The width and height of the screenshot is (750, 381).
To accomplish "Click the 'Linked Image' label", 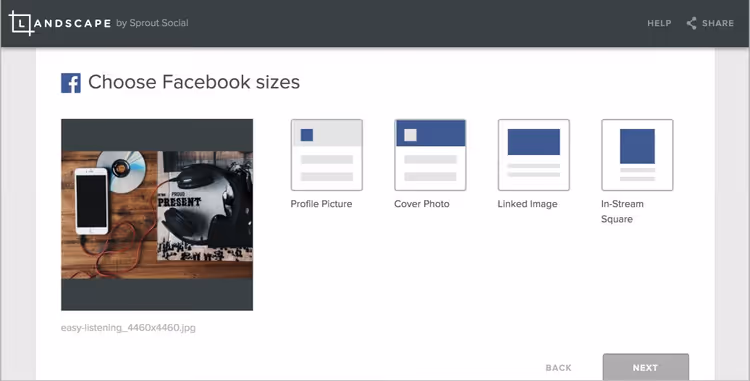I will click(528, 204).
